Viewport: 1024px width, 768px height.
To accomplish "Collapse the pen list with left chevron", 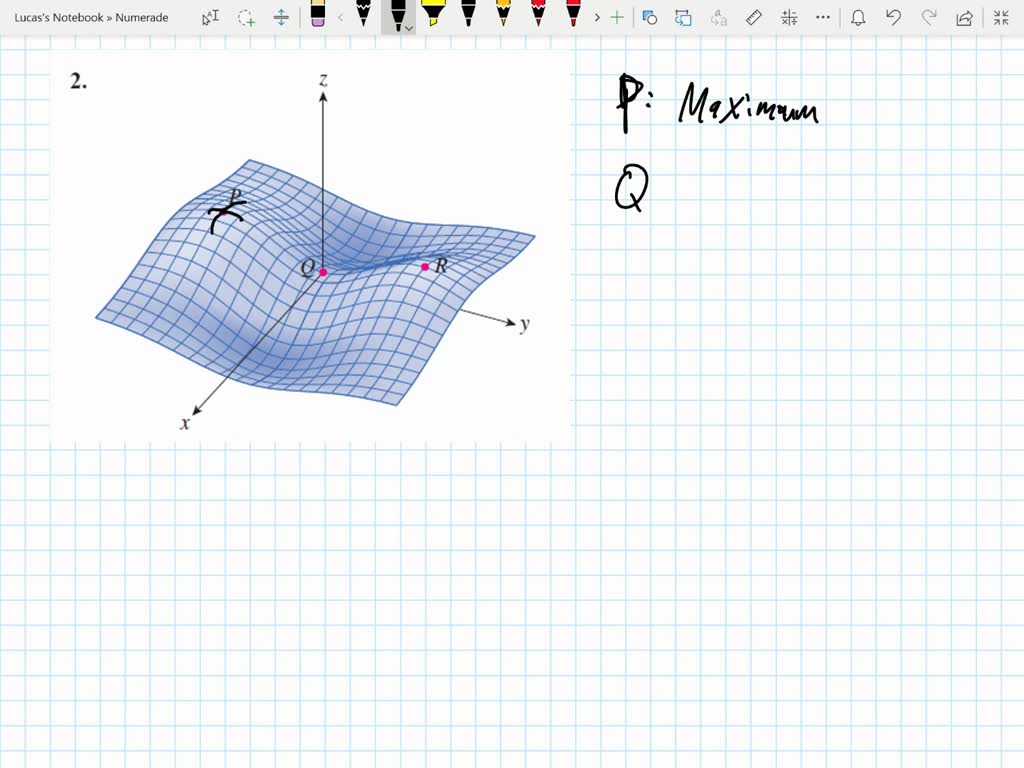I will point(341,17).
